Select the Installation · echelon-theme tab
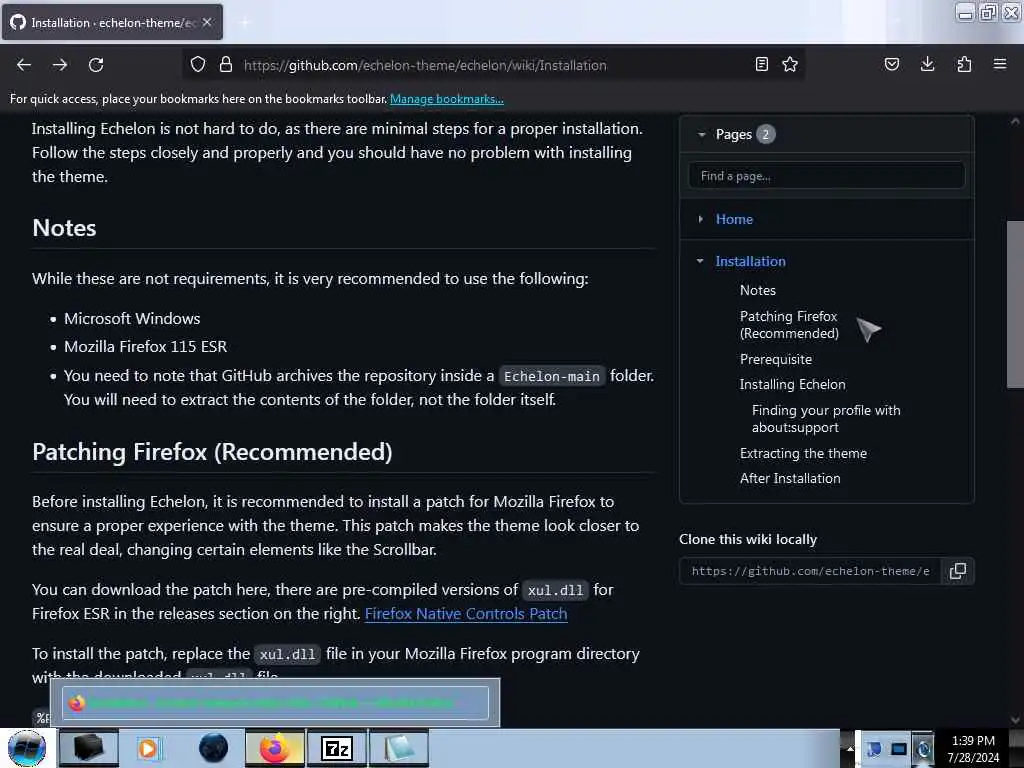The width and height of the screenshot is (1024, 768). (112, 22)
